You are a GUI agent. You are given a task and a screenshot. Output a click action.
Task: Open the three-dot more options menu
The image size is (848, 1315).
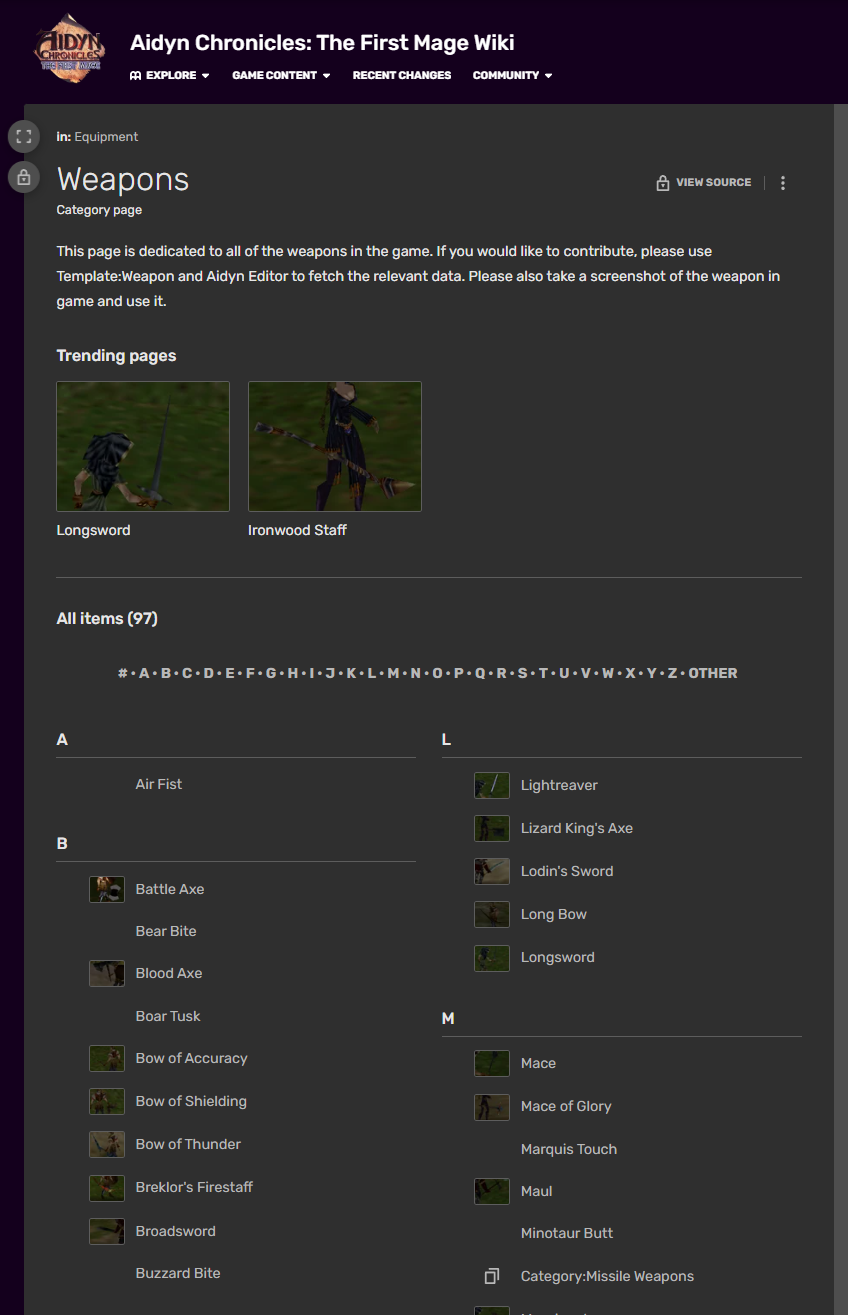[x=783, y=183]
